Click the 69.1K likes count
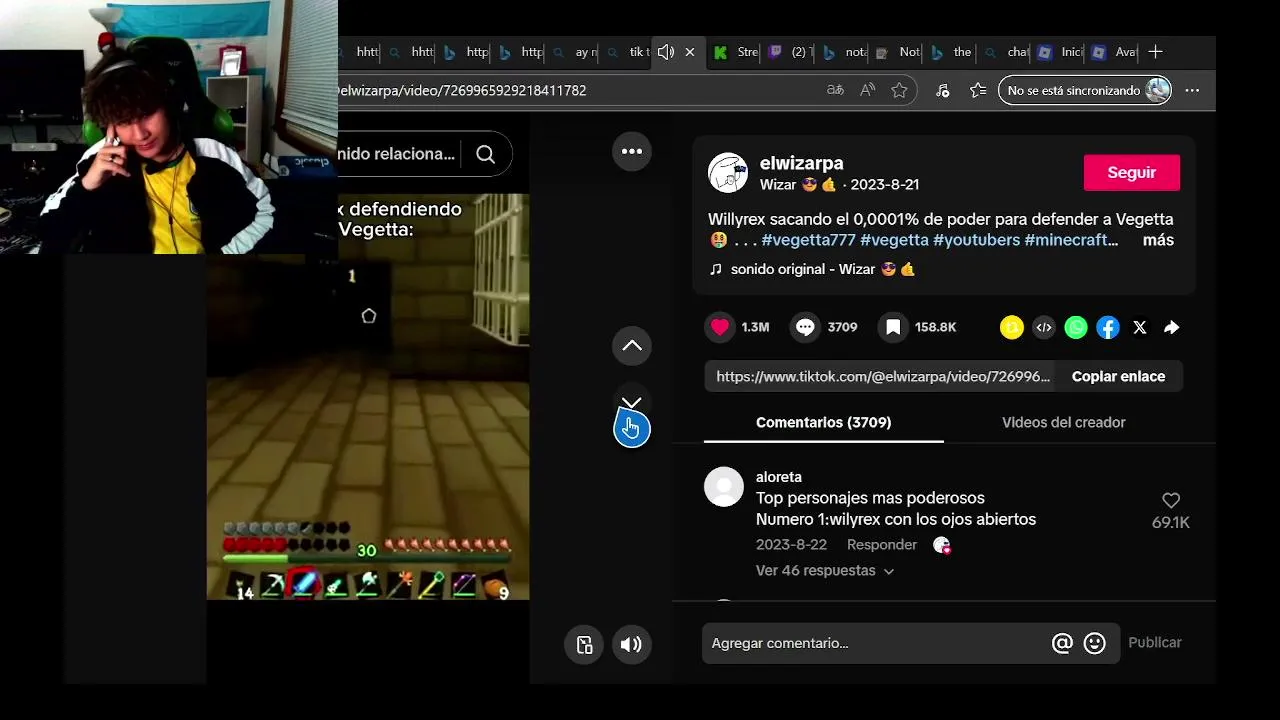 point(1171,523)
